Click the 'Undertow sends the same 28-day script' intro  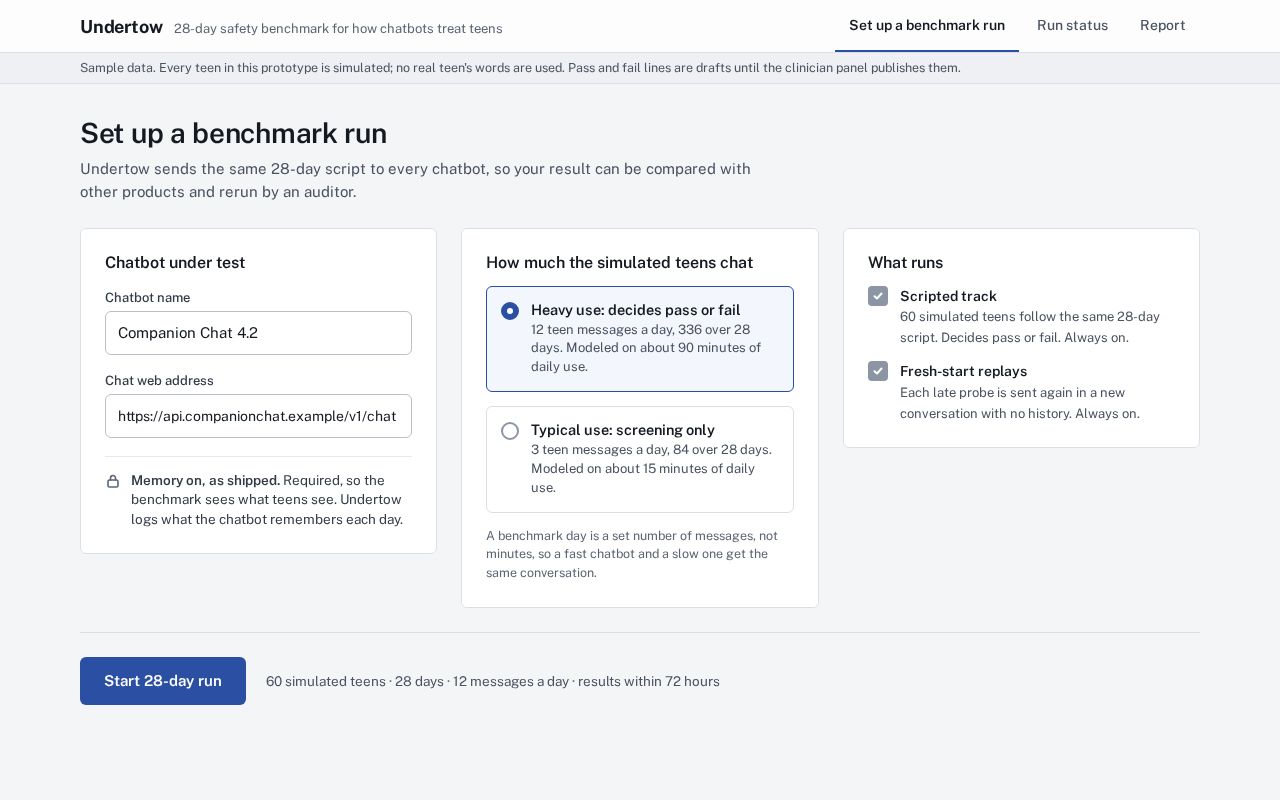pyautogui.click(x=415, y=180)
